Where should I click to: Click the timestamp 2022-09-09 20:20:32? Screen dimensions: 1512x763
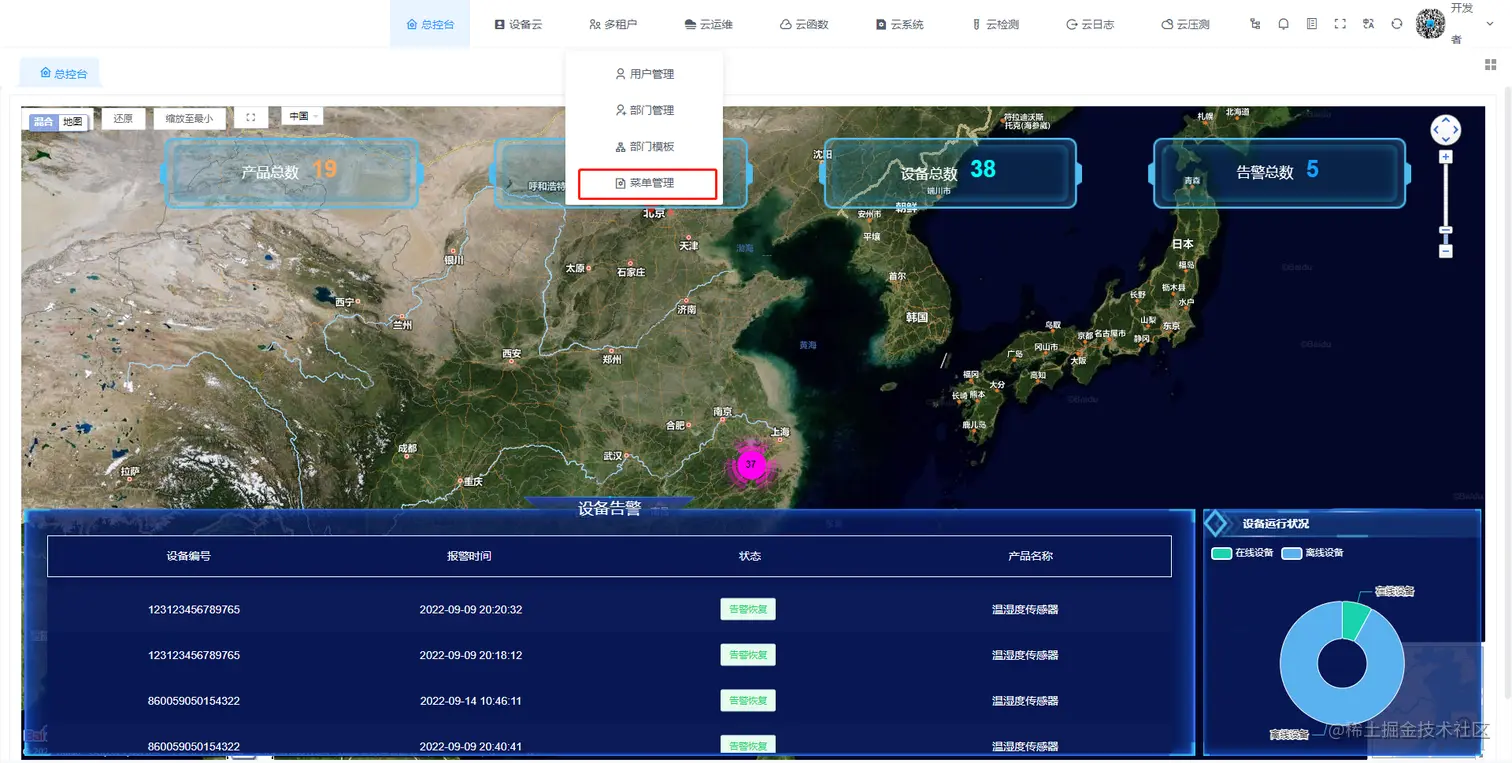tap(471, 609)
